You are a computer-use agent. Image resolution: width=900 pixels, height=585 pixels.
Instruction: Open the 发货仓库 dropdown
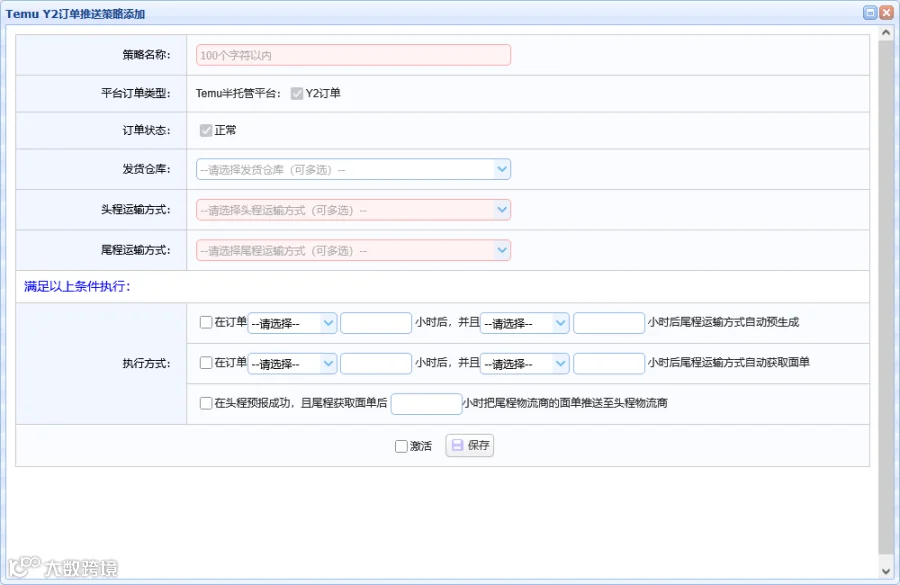[353, 169]
